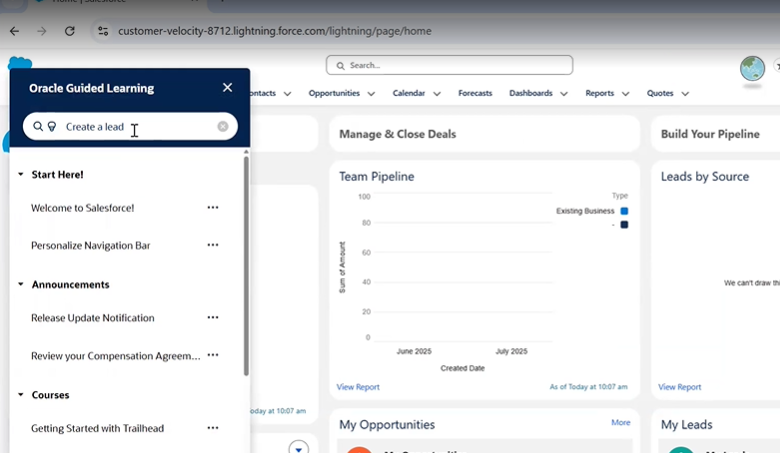Open the Release Update Notification item
780x453 pixels.
click(x=93, y=318)
